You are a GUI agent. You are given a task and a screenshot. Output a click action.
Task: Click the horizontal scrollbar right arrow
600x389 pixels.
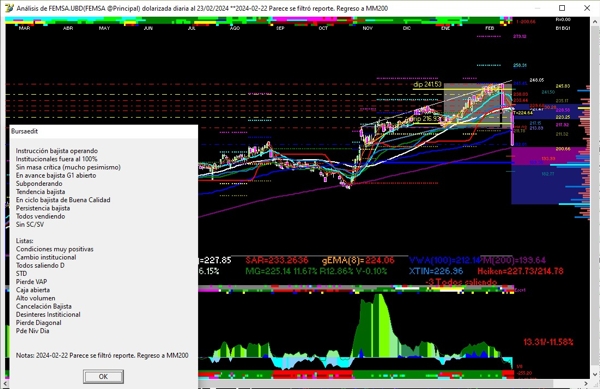coord(586,383)
